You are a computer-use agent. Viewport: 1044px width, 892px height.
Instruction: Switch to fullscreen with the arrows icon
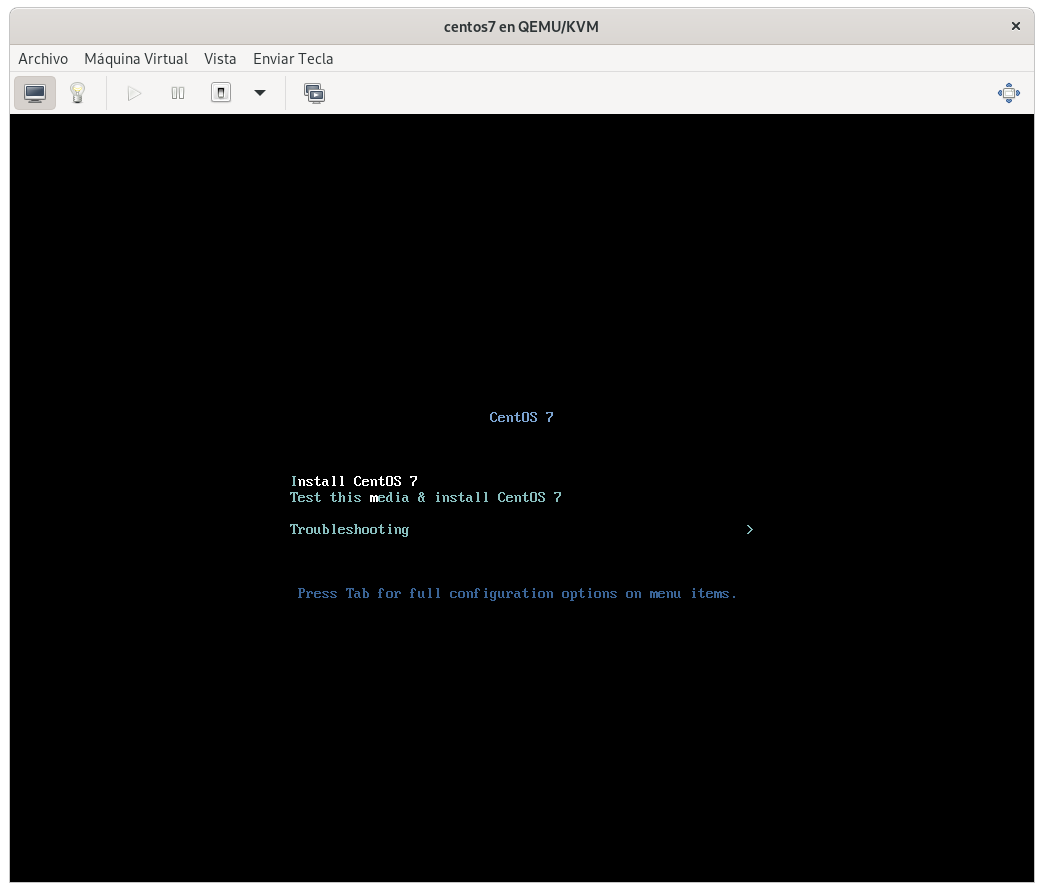click(1008, 93)
